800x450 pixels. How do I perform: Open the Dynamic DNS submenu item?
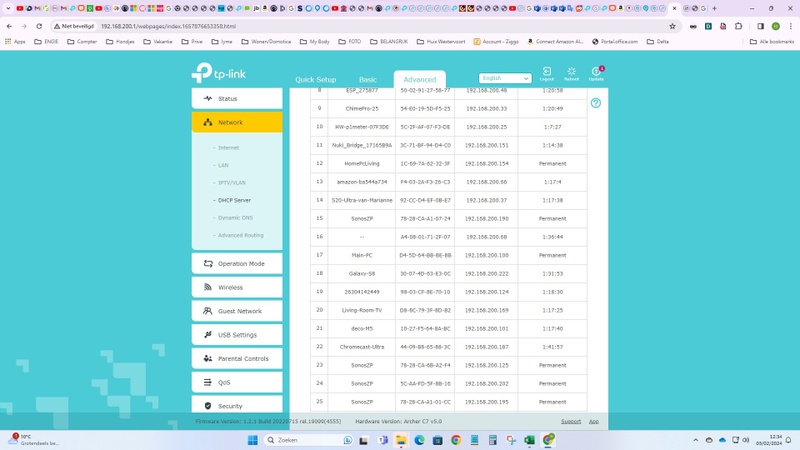(235, 218)
